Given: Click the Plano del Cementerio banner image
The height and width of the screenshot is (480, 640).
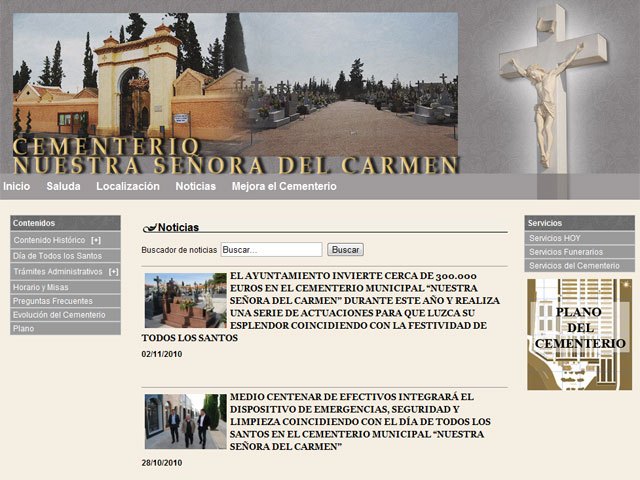Looking at the screenshot, I should 579,334.
